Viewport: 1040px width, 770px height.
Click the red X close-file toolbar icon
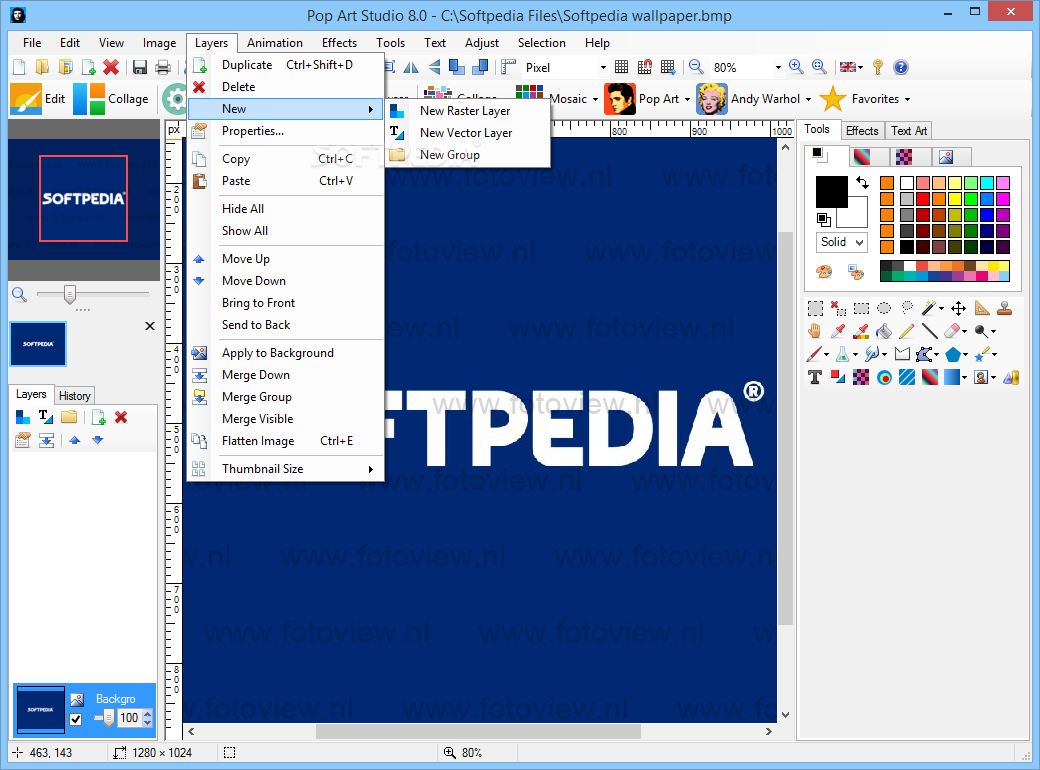(x=111, y=67)
